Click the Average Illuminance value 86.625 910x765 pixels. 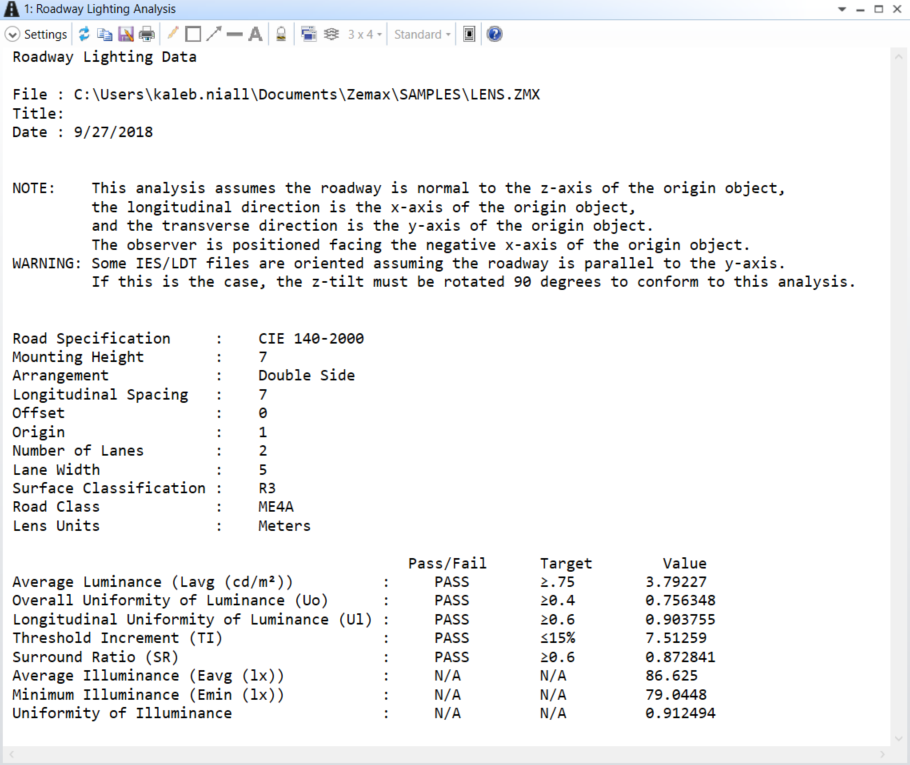click(671, 676)
